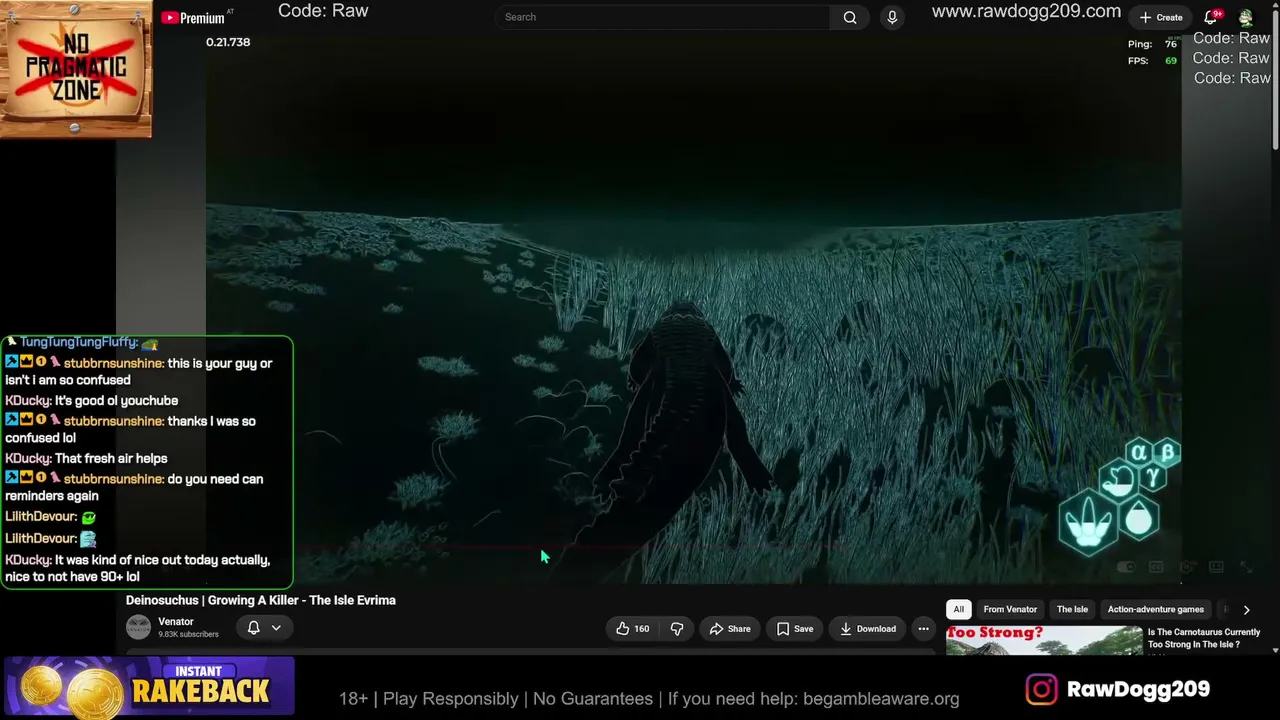This screenshot has height=720, width=1280.
Task: Share the Deinosuchus video
Action: [x=729, y=629]
